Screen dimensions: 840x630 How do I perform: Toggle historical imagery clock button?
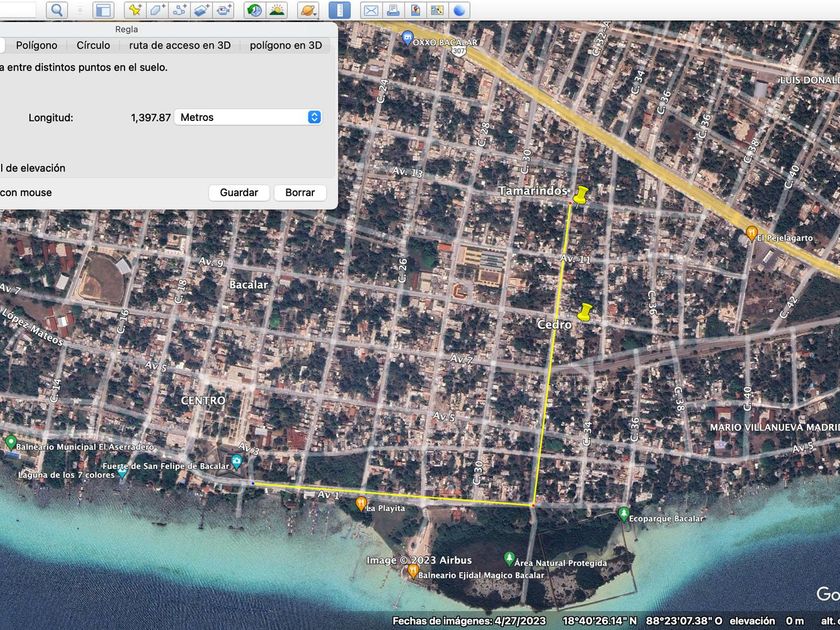[x=254, y=10]
